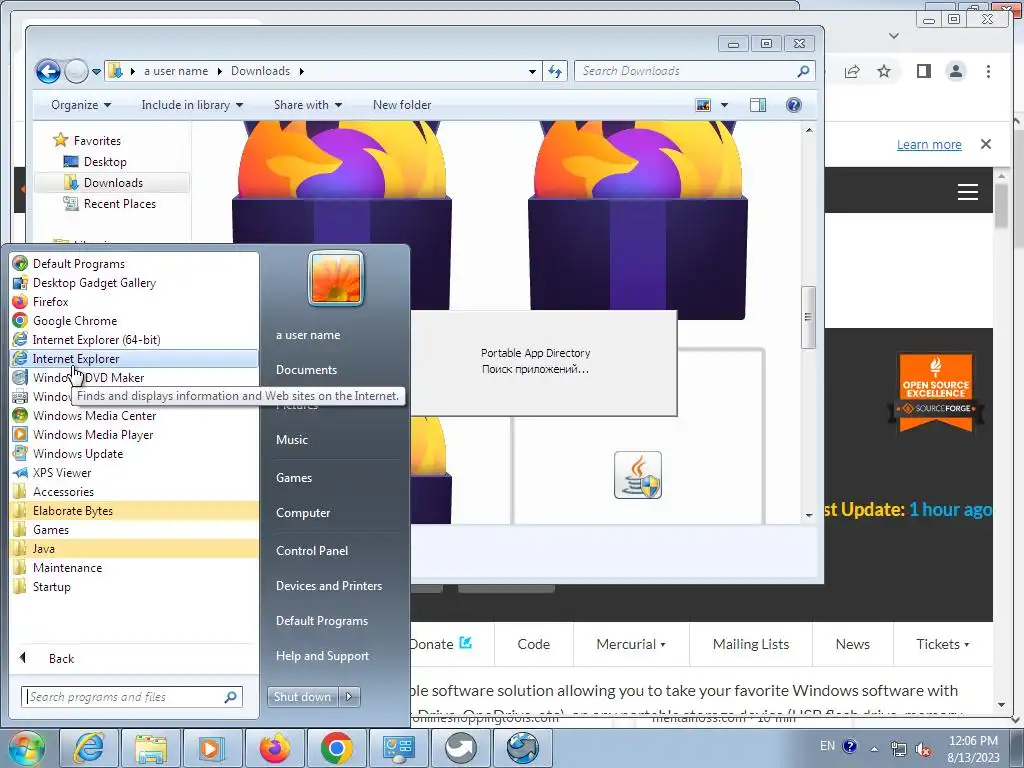Open the Shut down options arrow
Viewport: 1024px width, 768px height.
coord(349,697)
